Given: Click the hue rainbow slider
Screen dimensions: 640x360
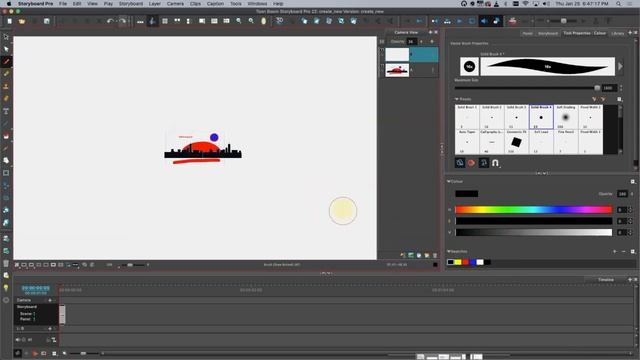Looking at the screenshot, I should point(533,210).
